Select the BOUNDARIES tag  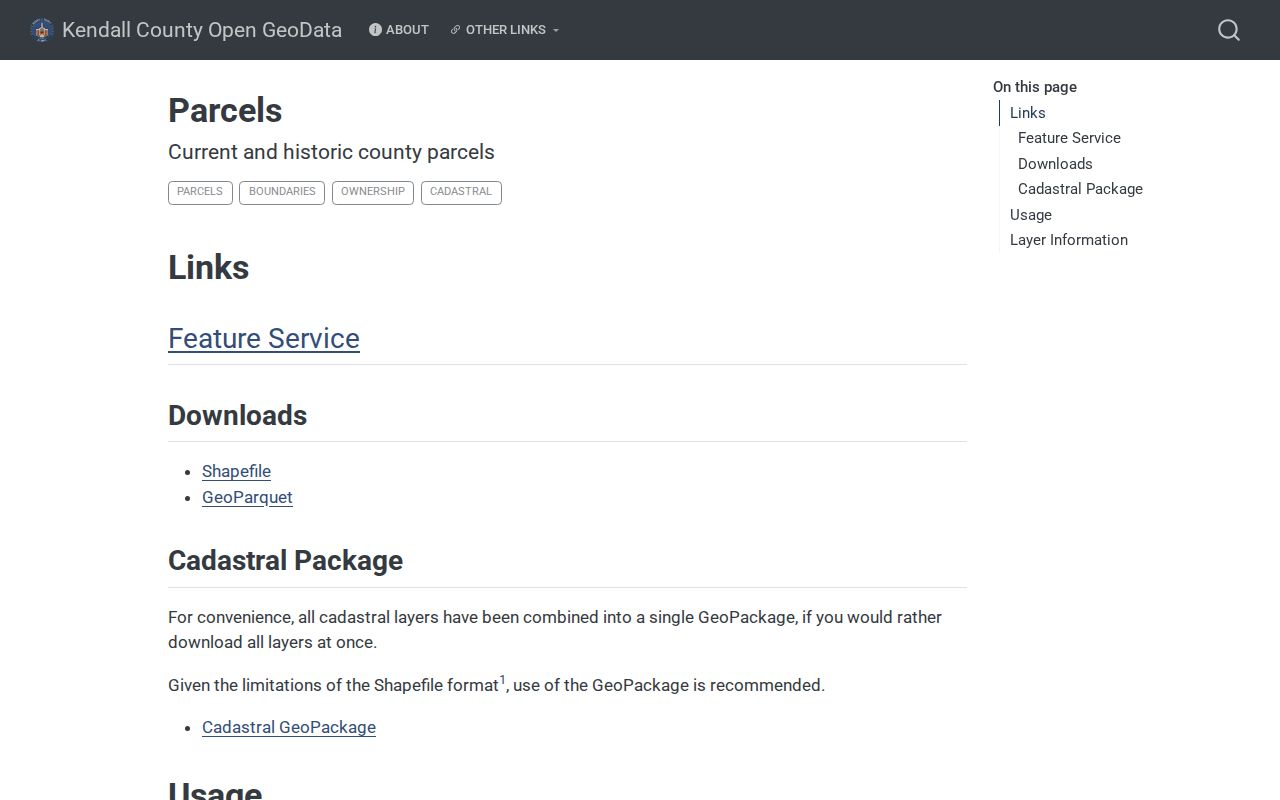(x=282, y=192)
